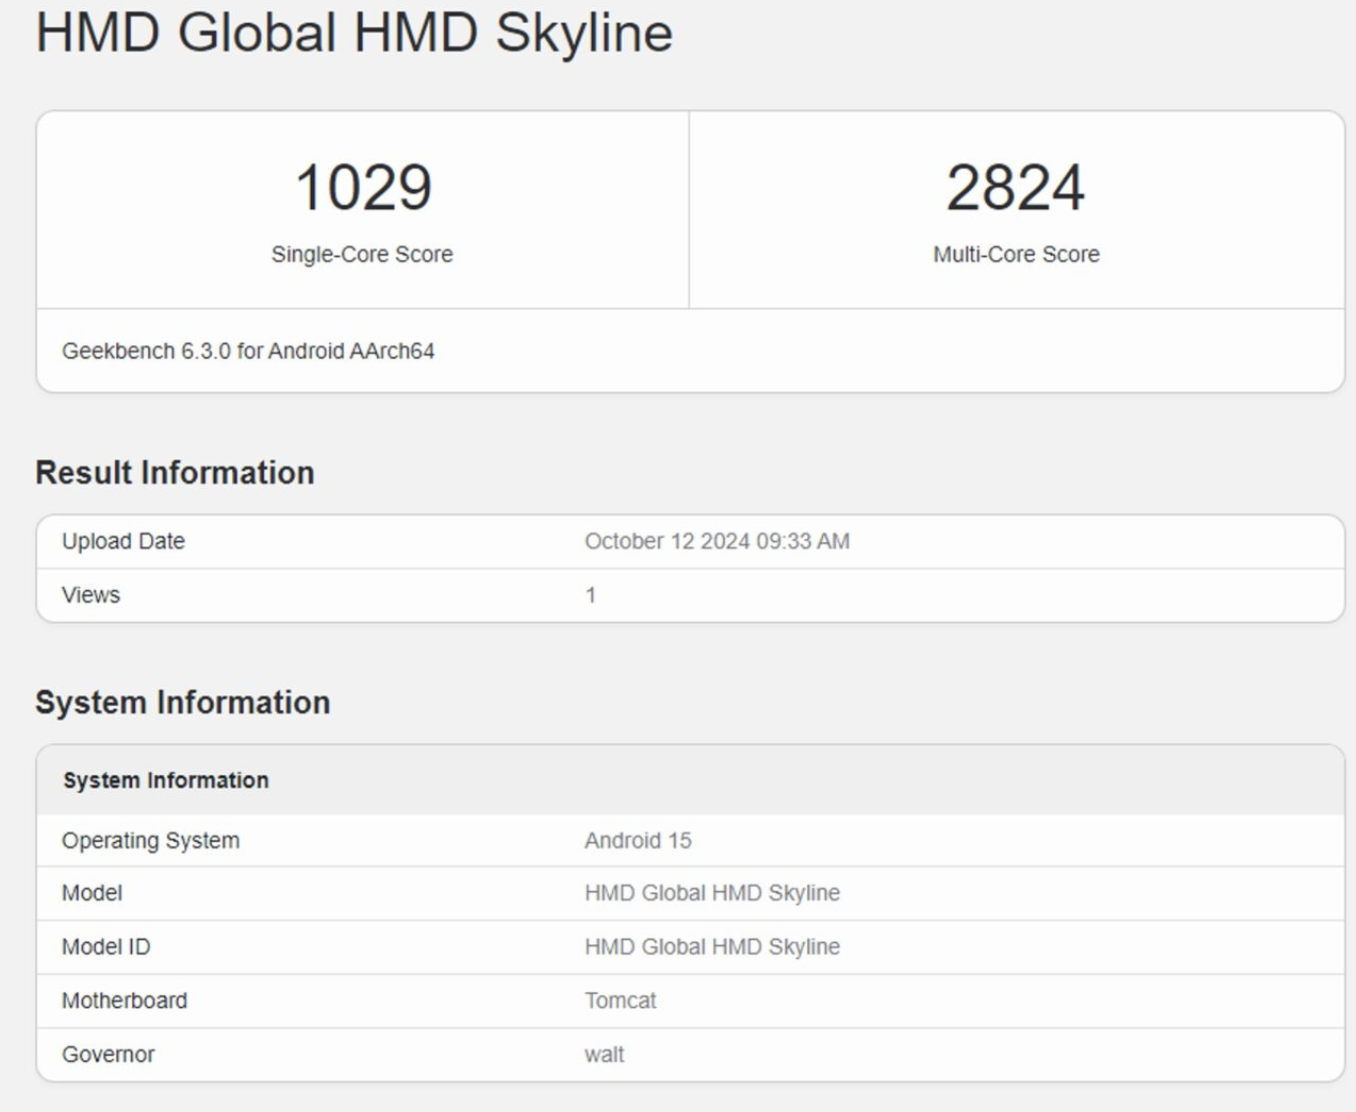Select the walt governor value
Screen dimensions: 1356x1112
coord(604,1055)
